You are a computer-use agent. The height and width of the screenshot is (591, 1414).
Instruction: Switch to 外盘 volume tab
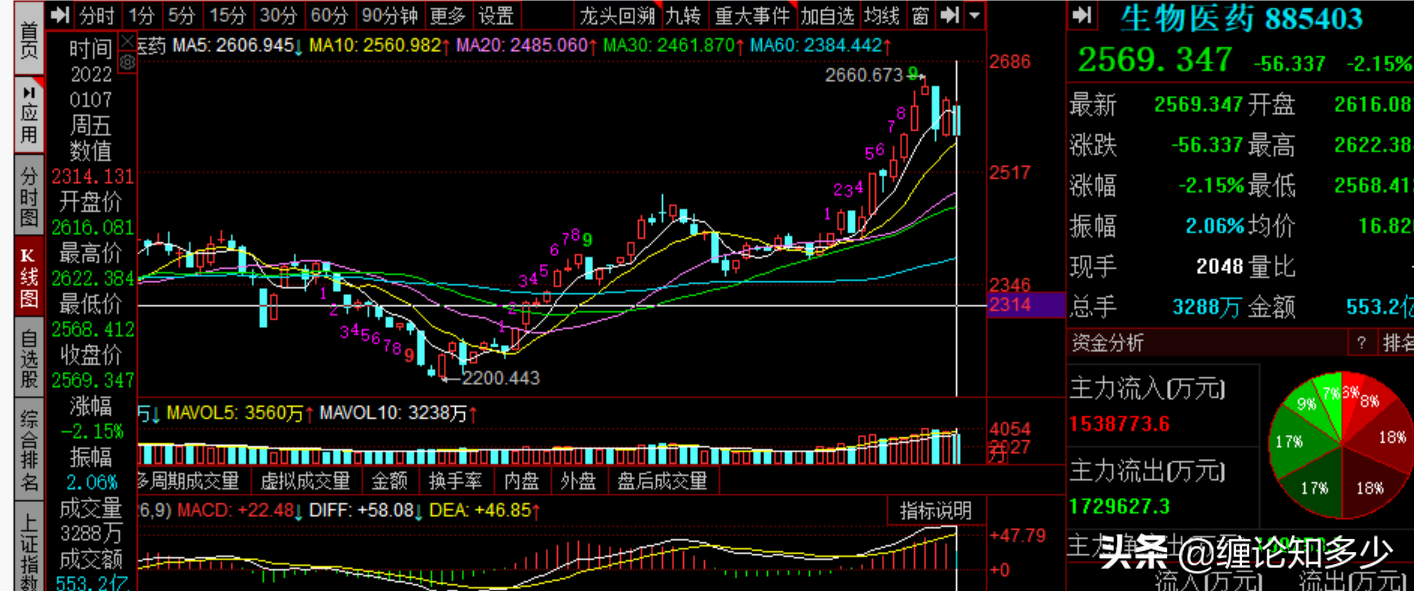tap(578, 481)
